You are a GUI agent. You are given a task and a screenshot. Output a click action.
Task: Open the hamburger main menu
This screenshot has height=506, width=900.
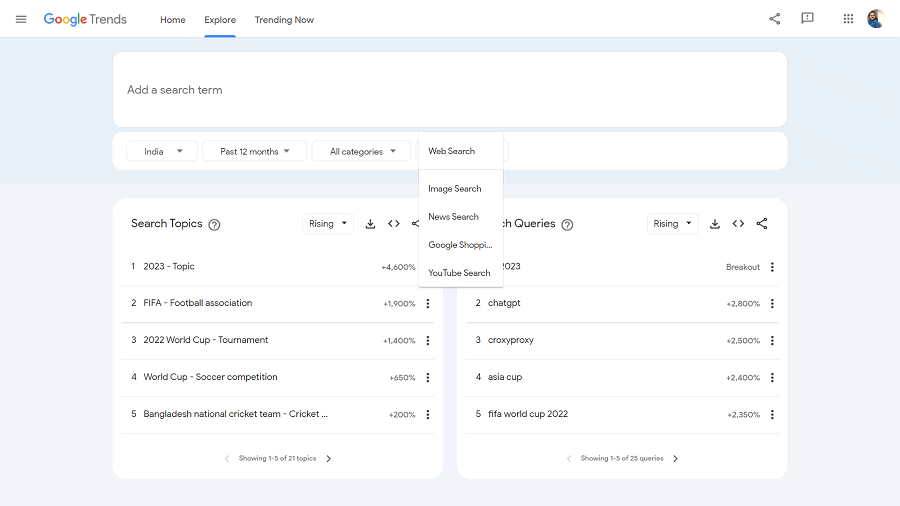(x=21, y=19)
